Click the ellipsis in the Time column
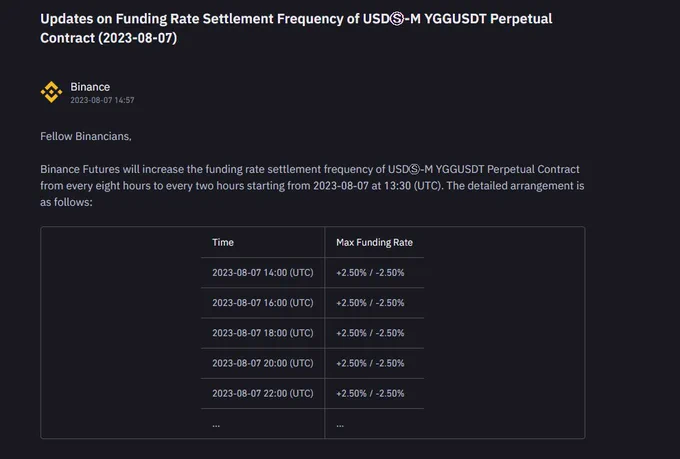 click(216, 426)
